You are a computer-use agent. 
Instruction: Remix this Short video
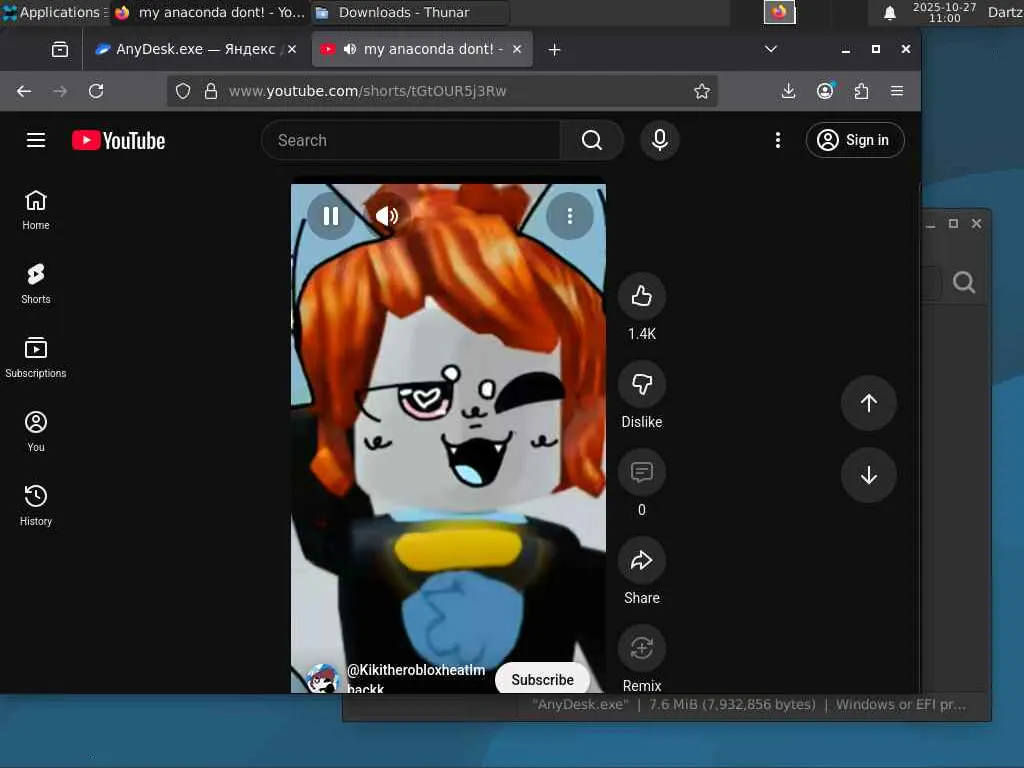pos(642,648)
